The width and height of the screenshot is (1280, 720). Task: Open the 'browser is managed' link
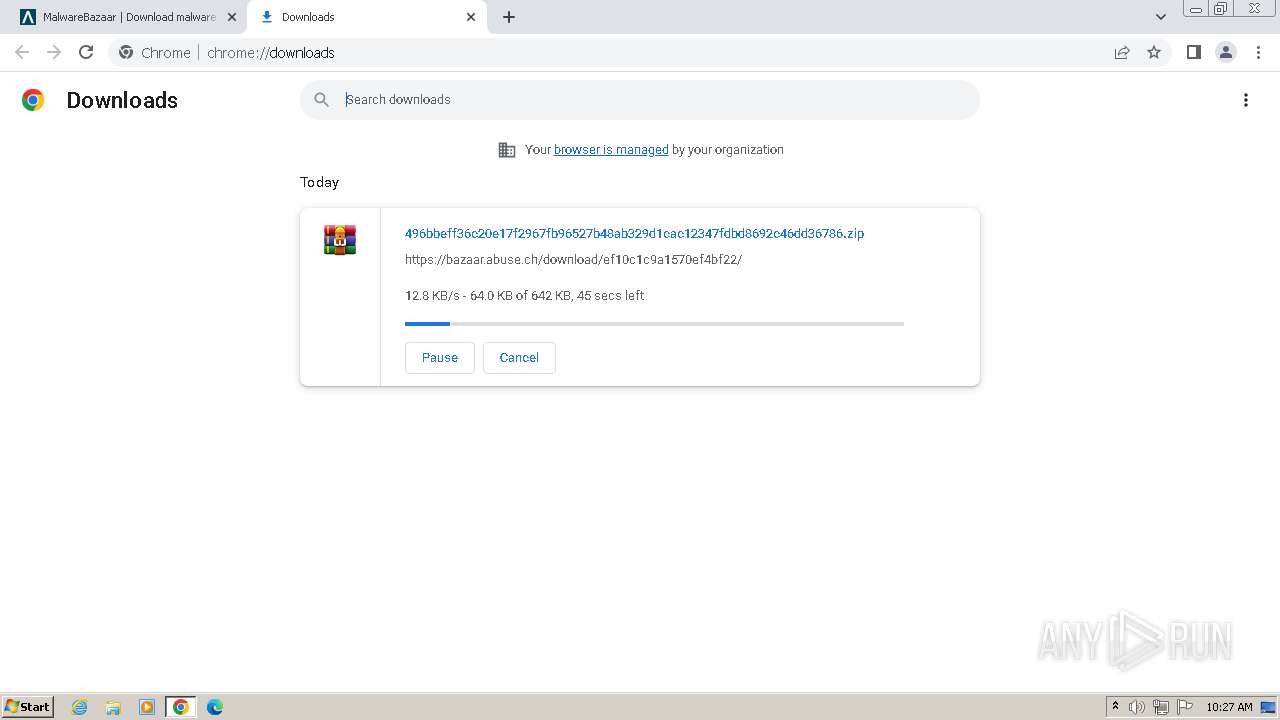[611, 150]
